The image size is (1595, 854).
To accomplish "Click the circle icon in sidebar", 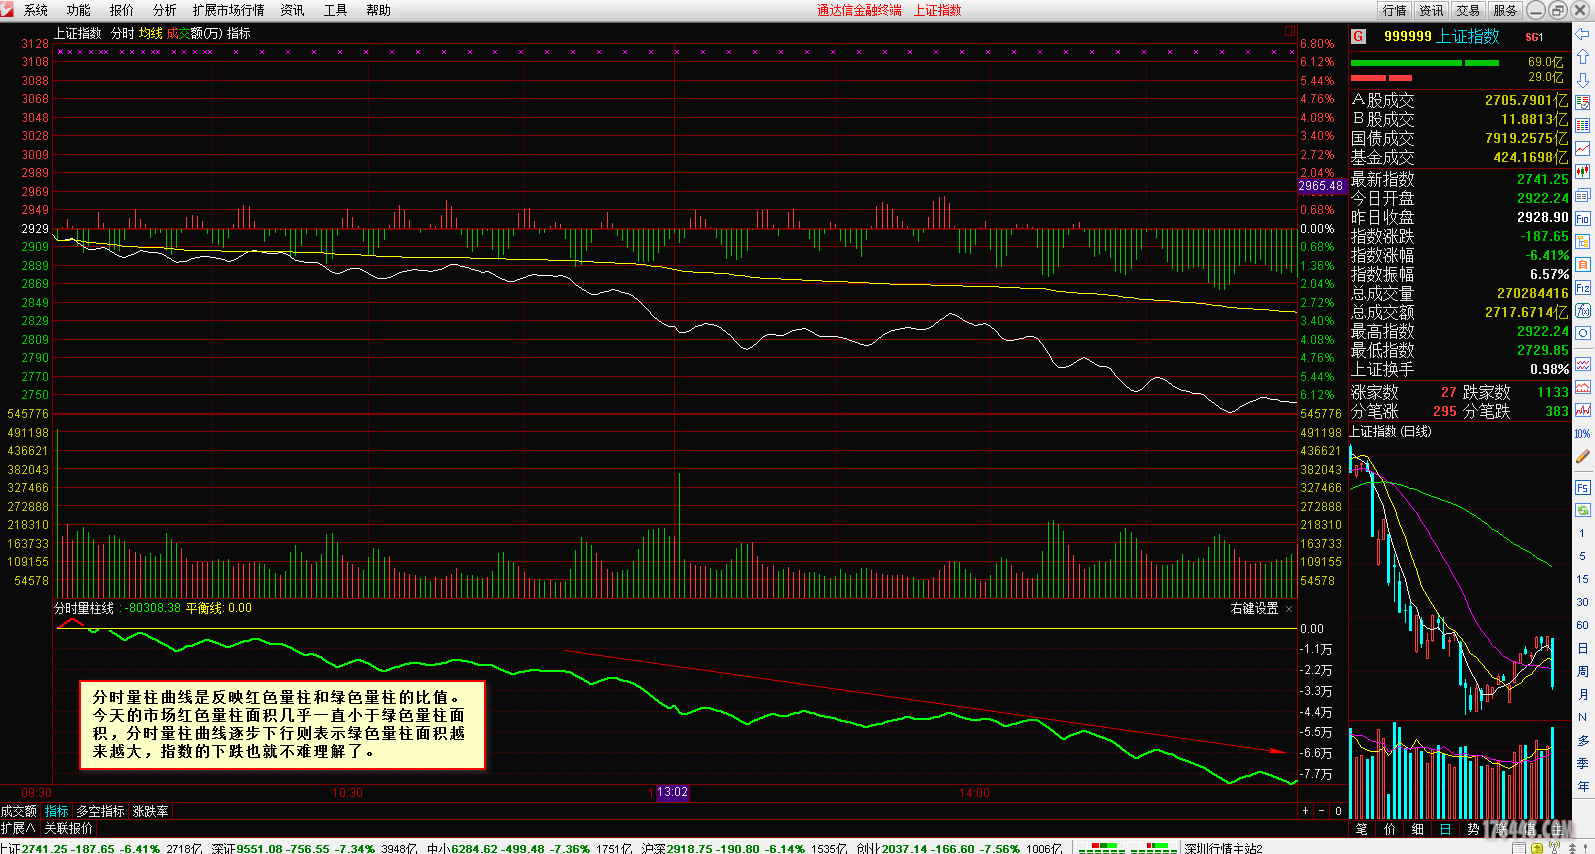I will 1583,333.
